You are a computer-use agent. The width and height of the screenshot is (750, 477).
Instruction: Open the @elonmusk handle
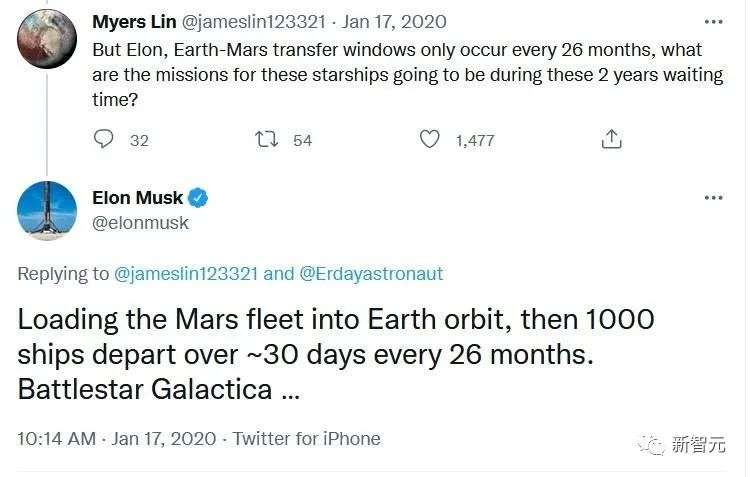click(140, 223)
